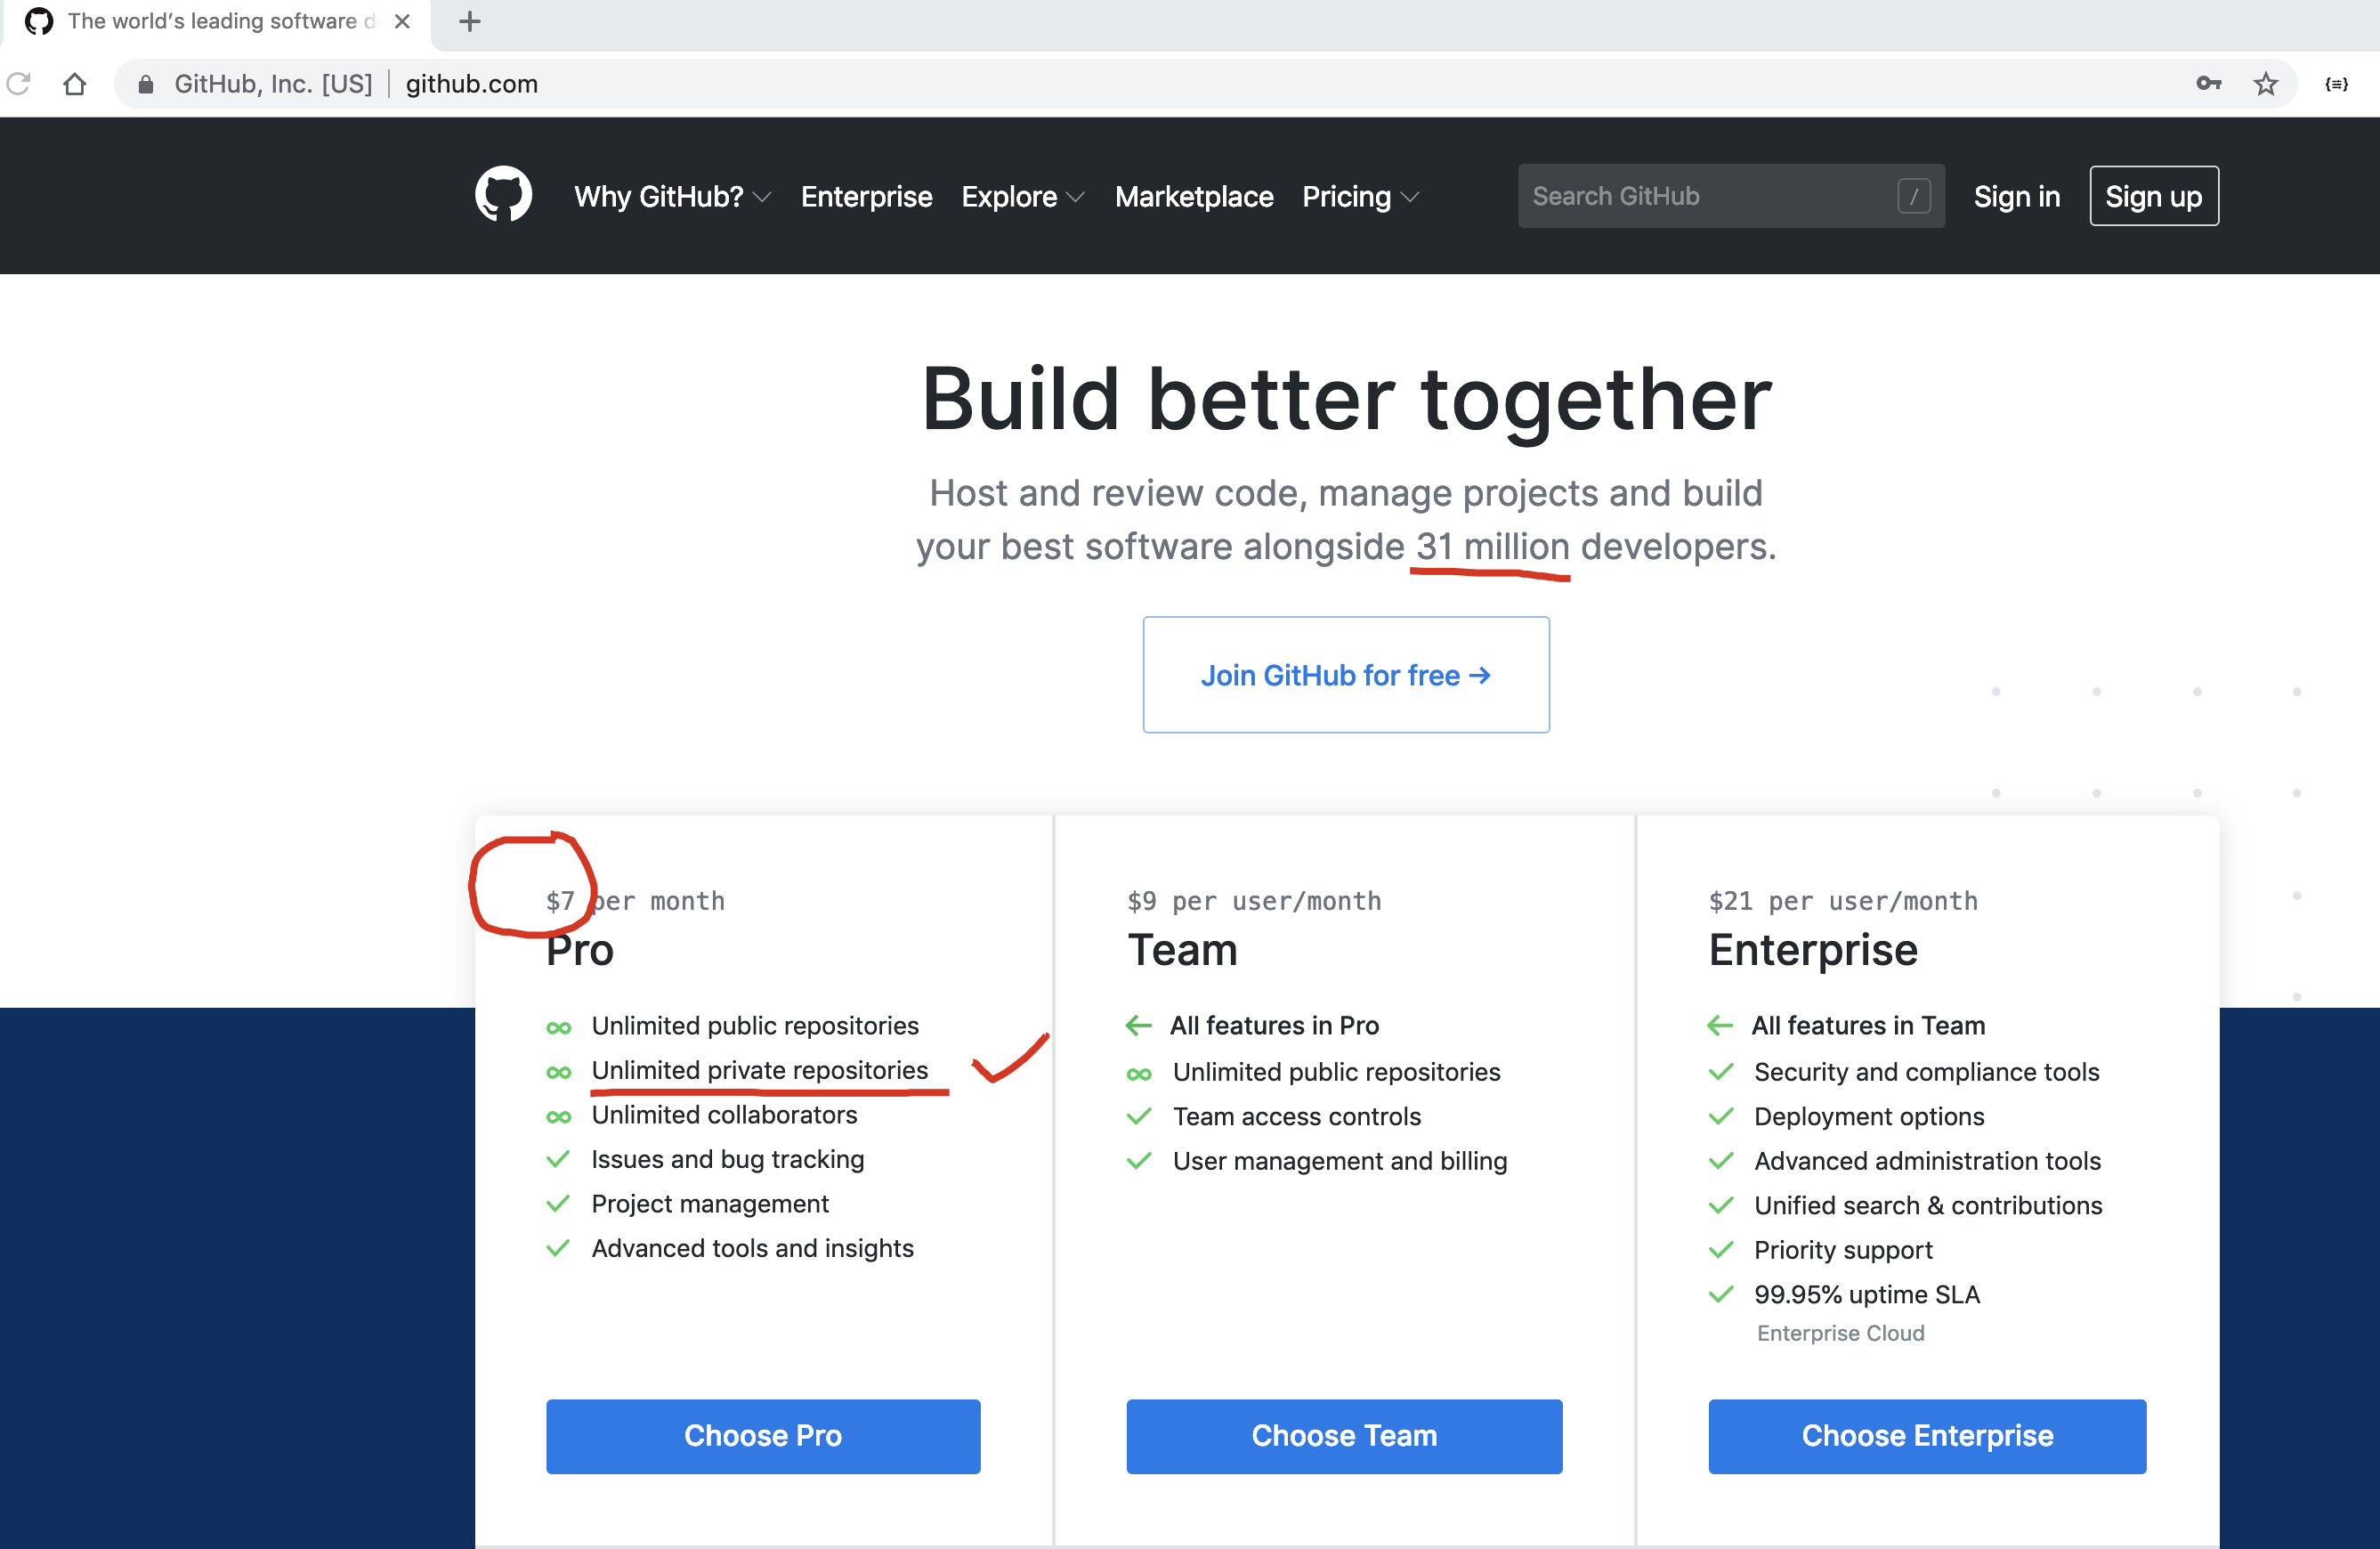The height and width of the screenshot is (1549, 2380).
Task: Expand the Explore dropdown menu
Action: coord(1022,196)
